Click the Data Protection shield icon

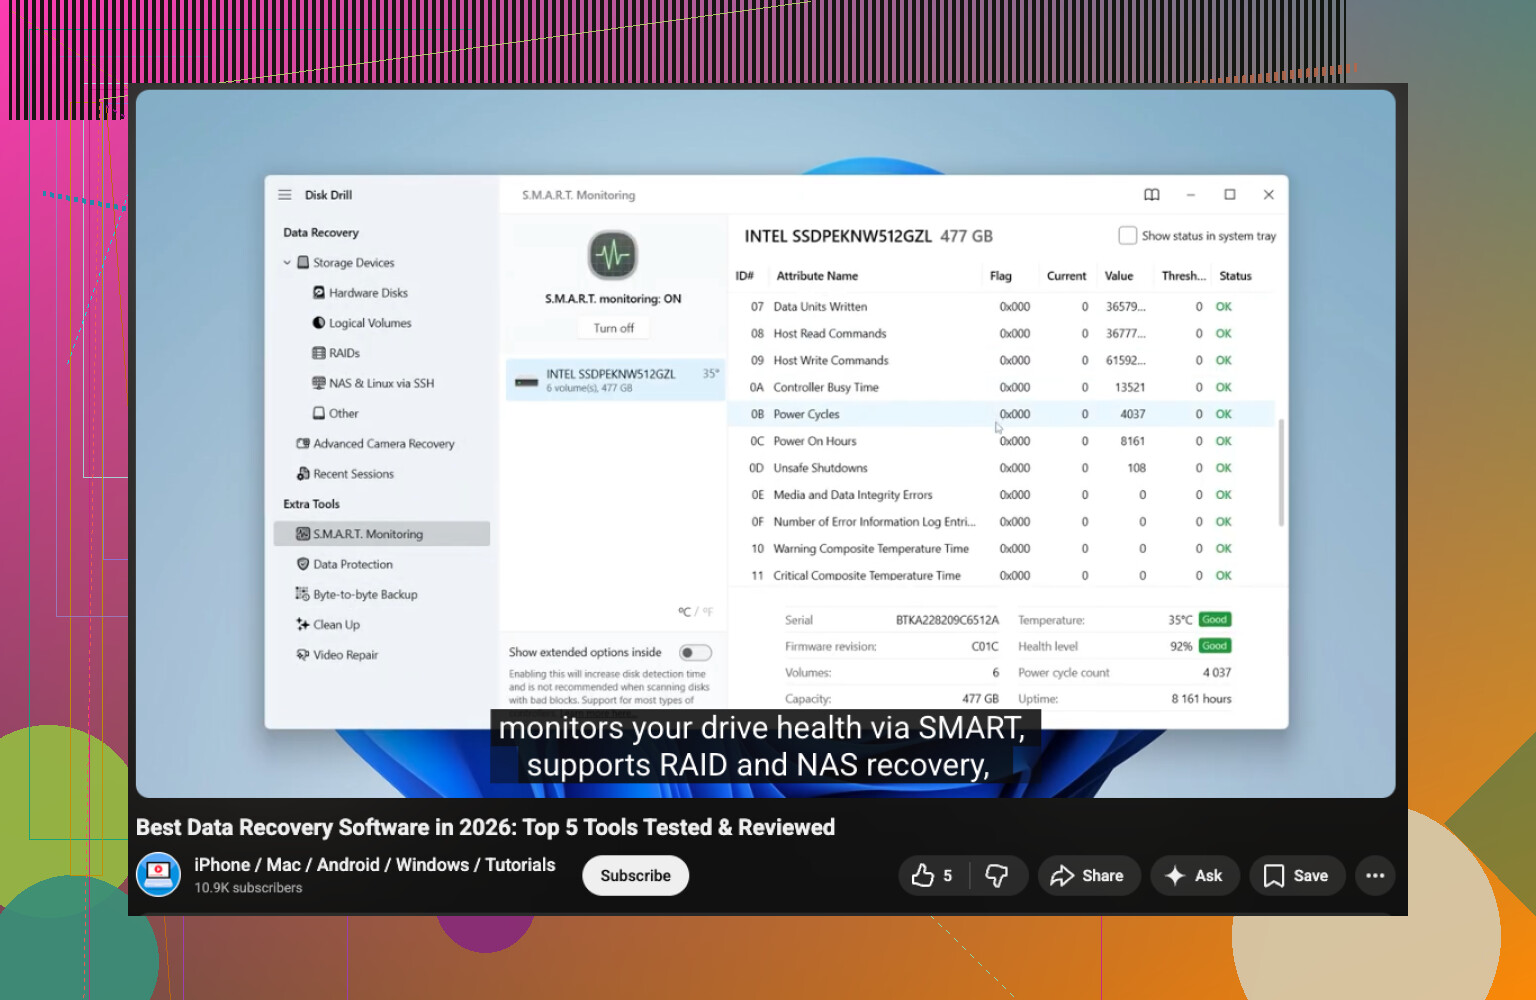click(303, 564)
